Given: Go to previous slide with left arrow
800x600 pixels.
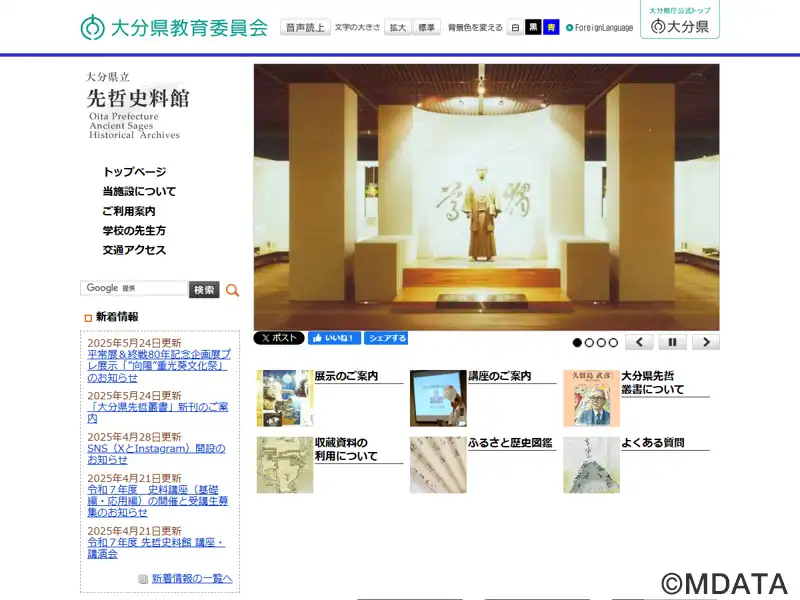Looking at the screenshot, I should click(x=639, y=342).
